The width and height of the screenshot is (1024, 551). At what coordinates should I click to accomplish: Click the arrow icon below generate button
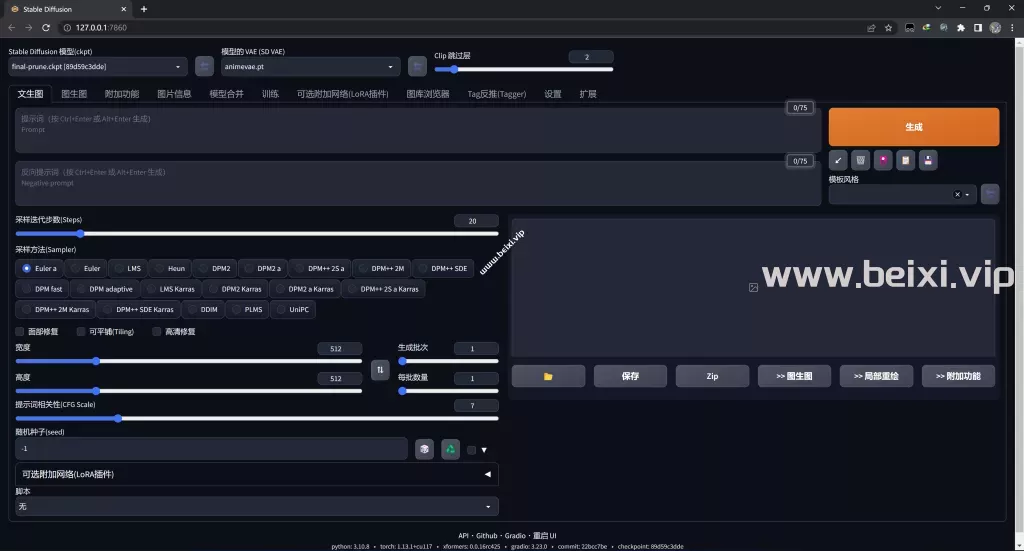(x=838, y=160)
